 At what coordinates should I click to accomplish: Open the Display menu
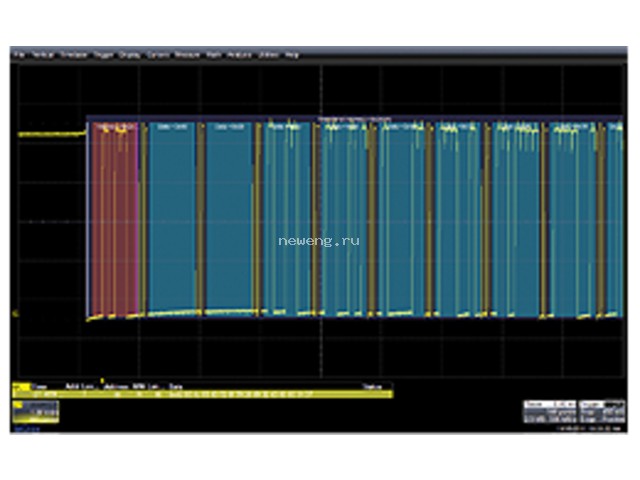point(129,55)
